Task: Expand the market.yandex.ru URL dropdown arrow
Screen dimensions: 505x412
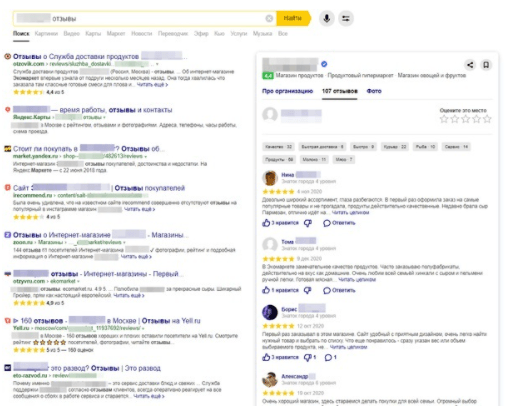Action: pyautogui.click(x=146, y=156)
